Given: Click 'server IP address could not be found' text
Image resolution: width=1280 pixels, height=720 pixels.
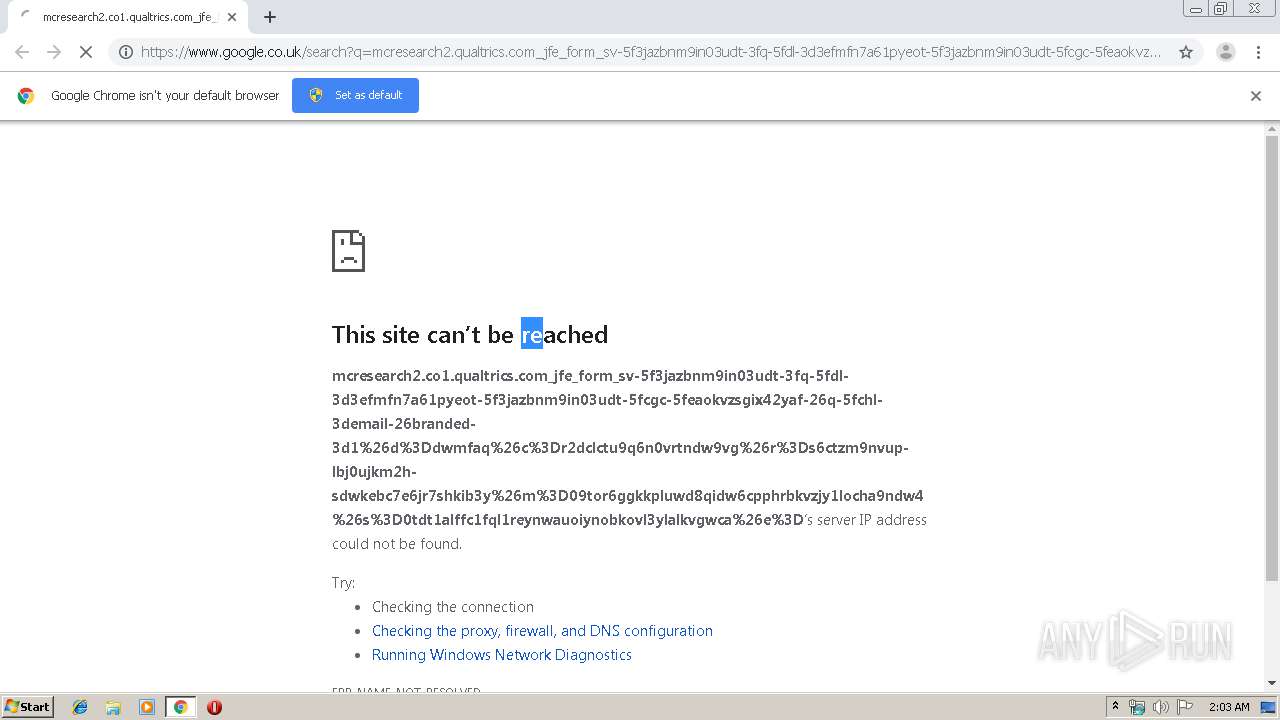Looking at the screenshot, I should [630, 532].
